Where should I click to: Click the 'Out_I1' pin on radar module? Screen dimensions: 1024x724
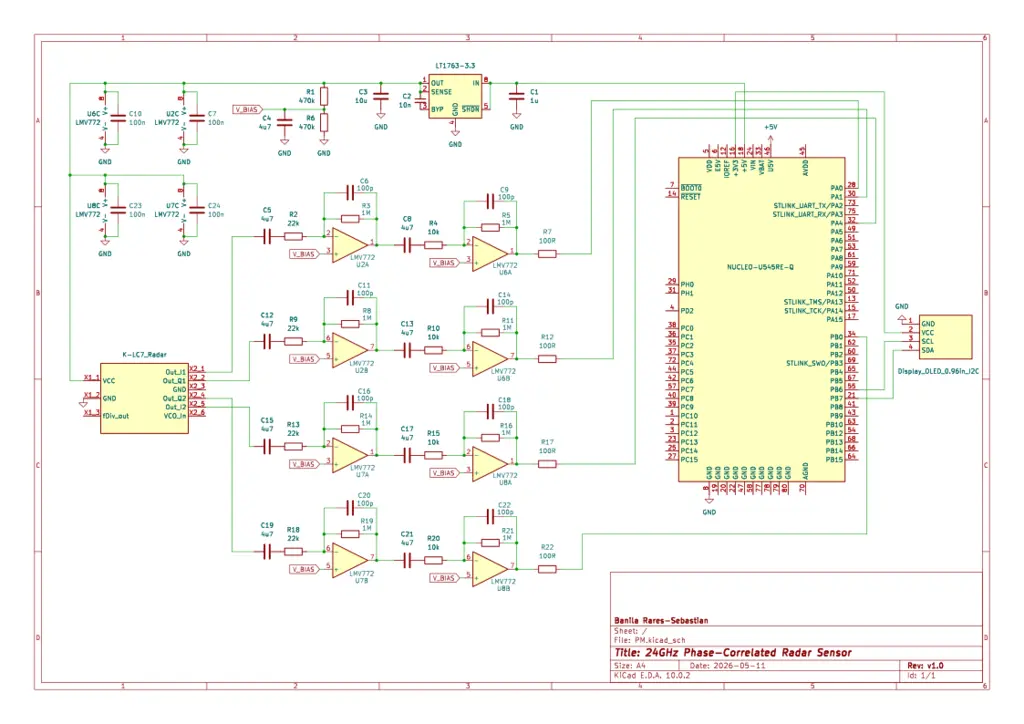pos(175,372)
